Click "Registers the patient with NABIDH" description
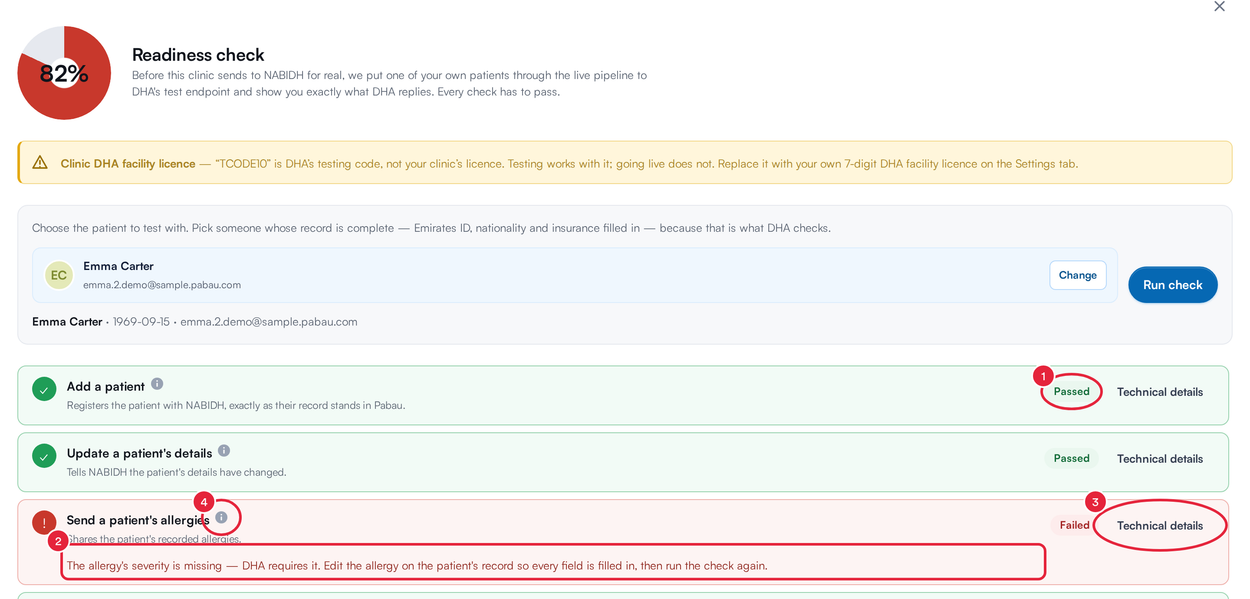Screen dimensions: 1250x599 236,406
